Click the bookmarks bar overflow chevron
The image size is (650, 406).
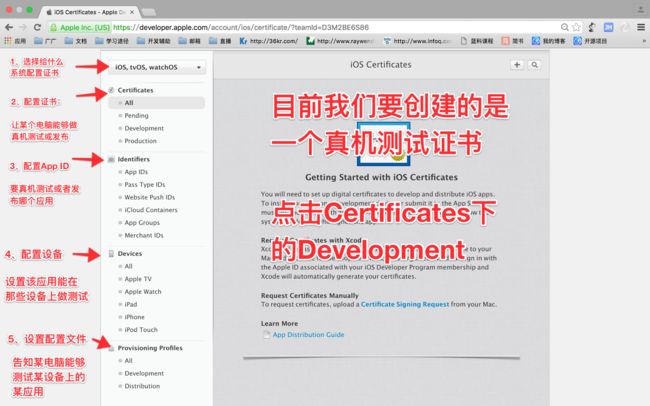(644, 41)
